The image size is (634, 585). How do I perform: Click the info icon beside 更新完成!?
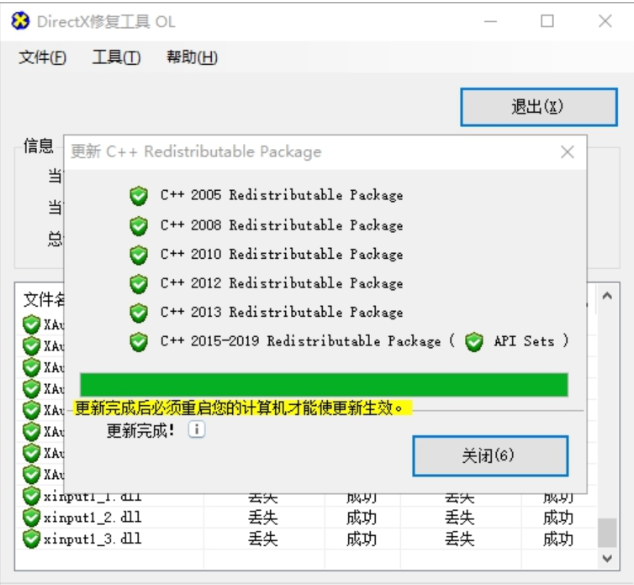tap(197, 429)
